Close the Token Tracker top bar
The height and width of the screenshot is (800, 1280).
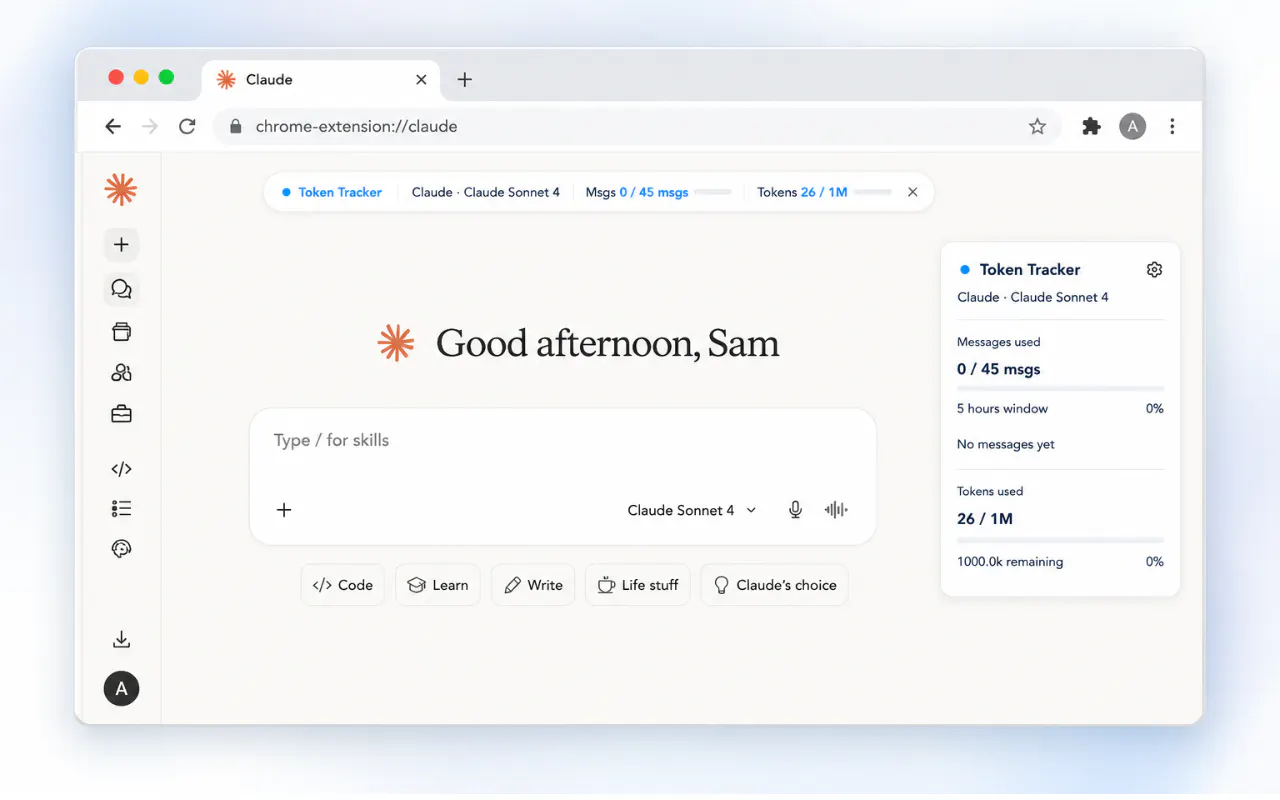click(x=912, y=192)
